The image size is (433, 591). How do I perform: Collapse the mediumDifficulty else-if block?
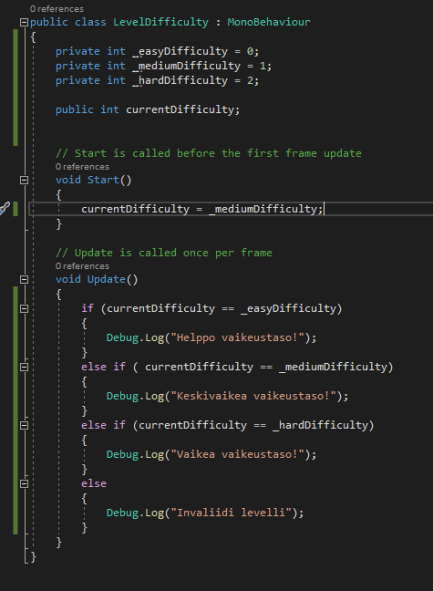coord(24,367)
